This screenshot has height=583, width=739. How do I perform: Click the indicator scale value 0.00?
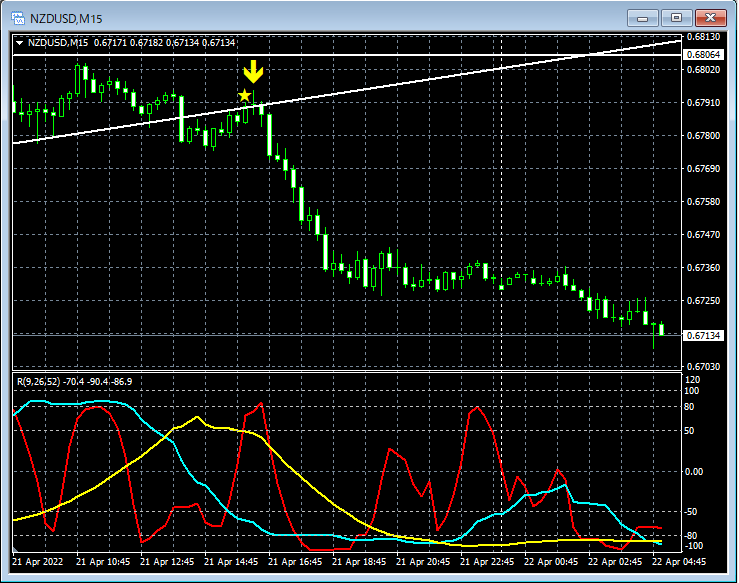693,472
